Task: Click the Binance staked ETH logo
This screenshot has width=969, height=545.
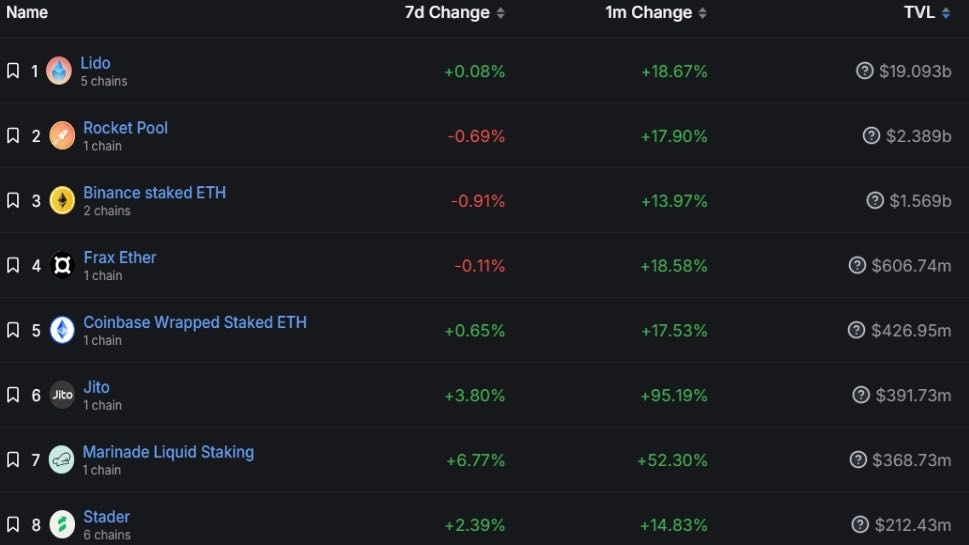Action: 62,200
